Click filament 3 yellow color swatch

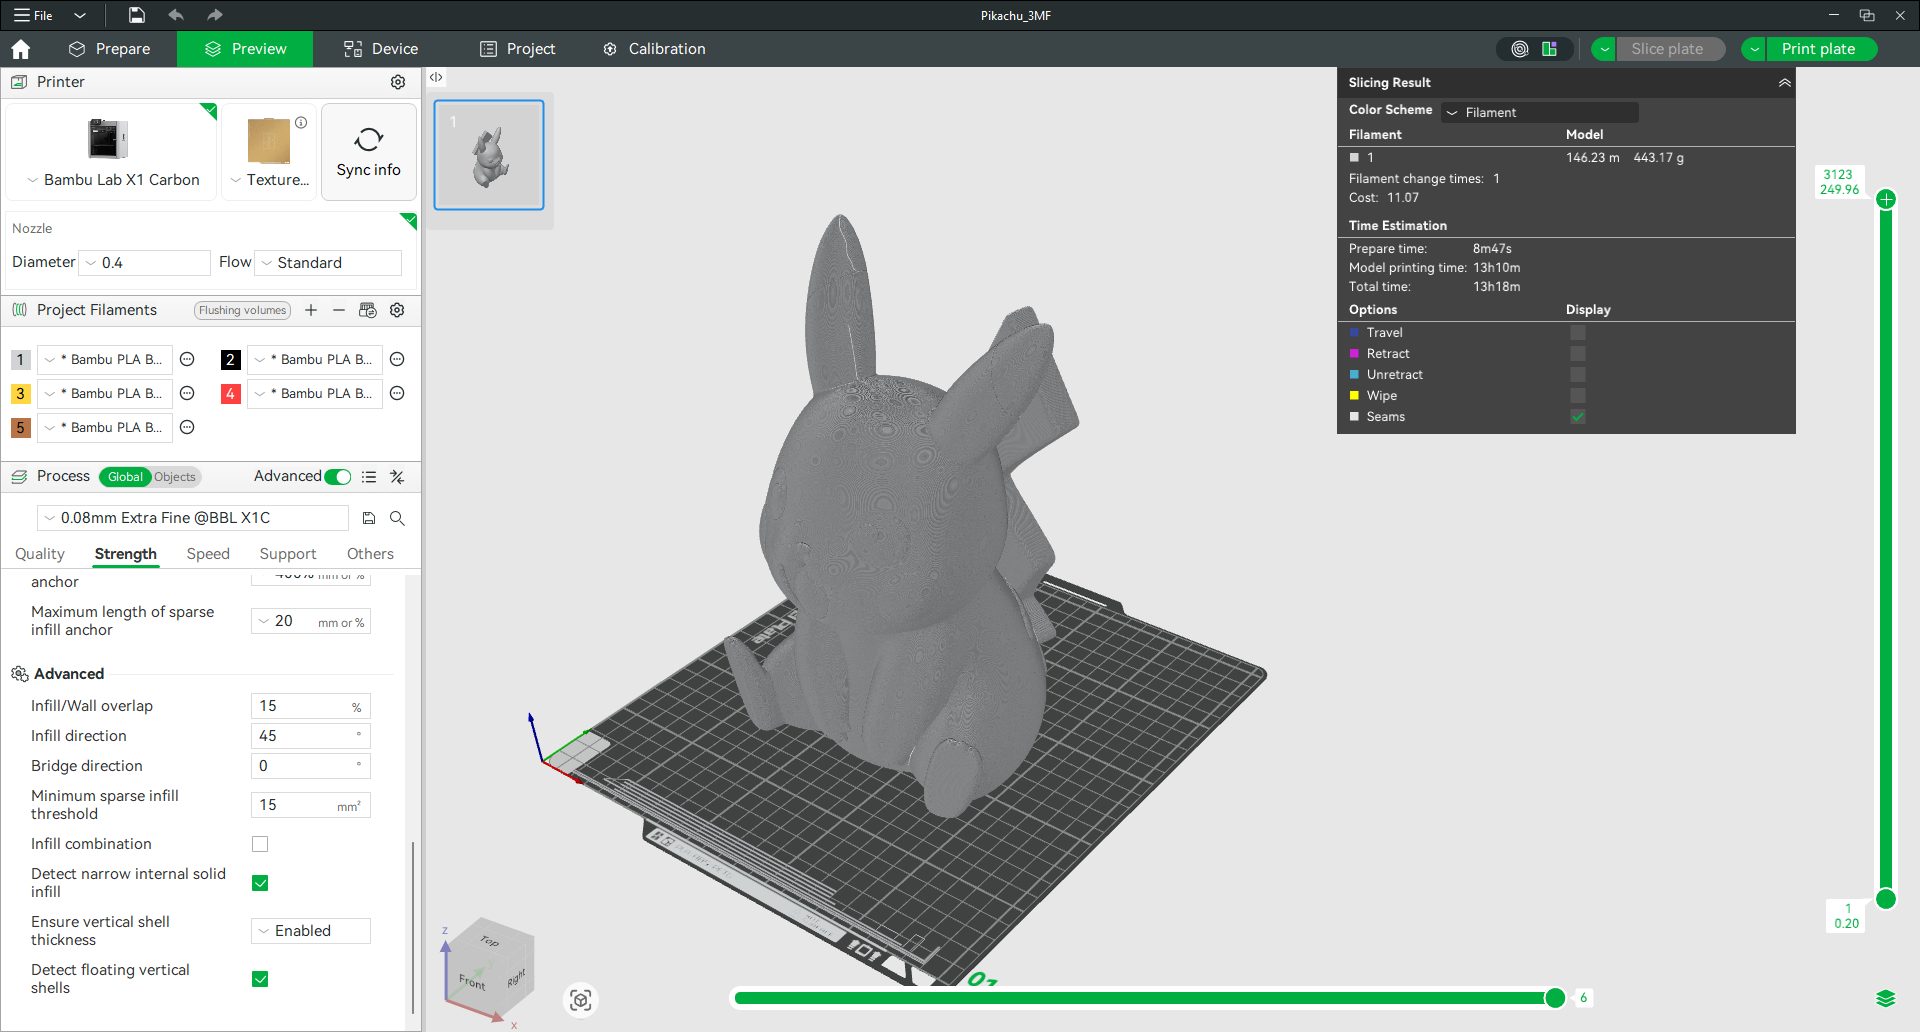point(20,394)
